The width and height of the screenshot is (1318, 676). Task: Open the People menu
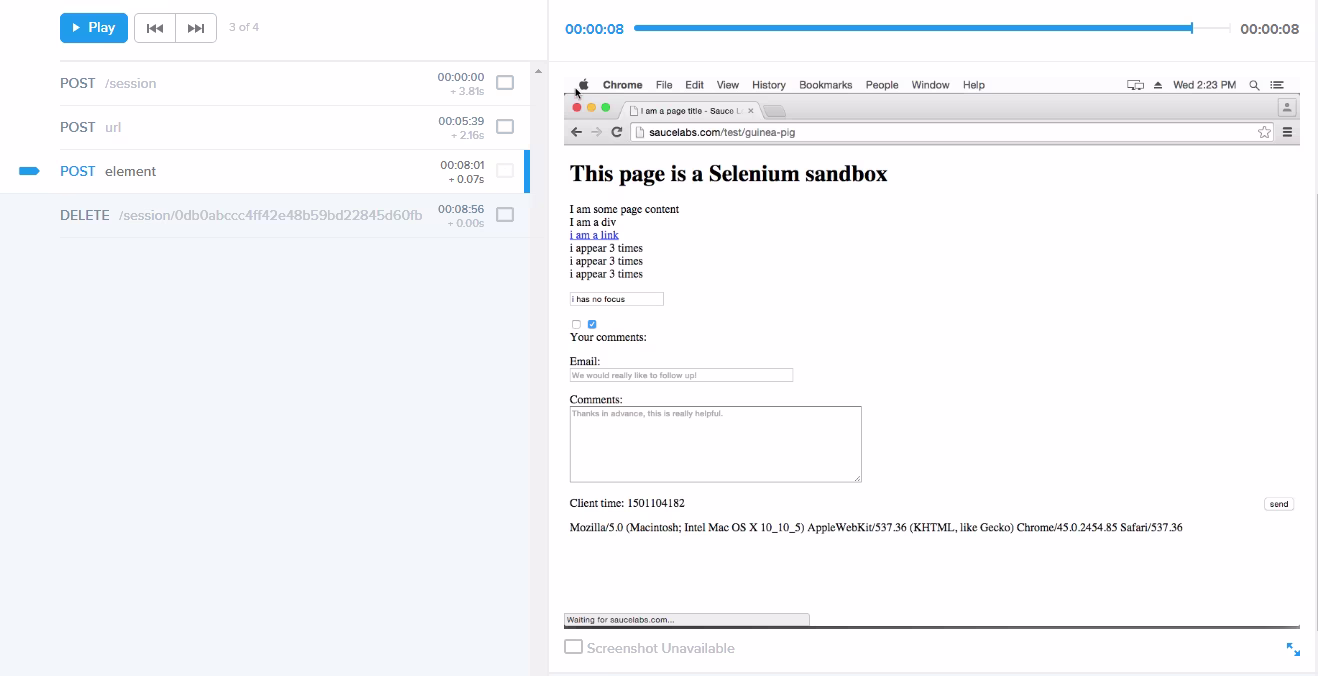(882, 85)
